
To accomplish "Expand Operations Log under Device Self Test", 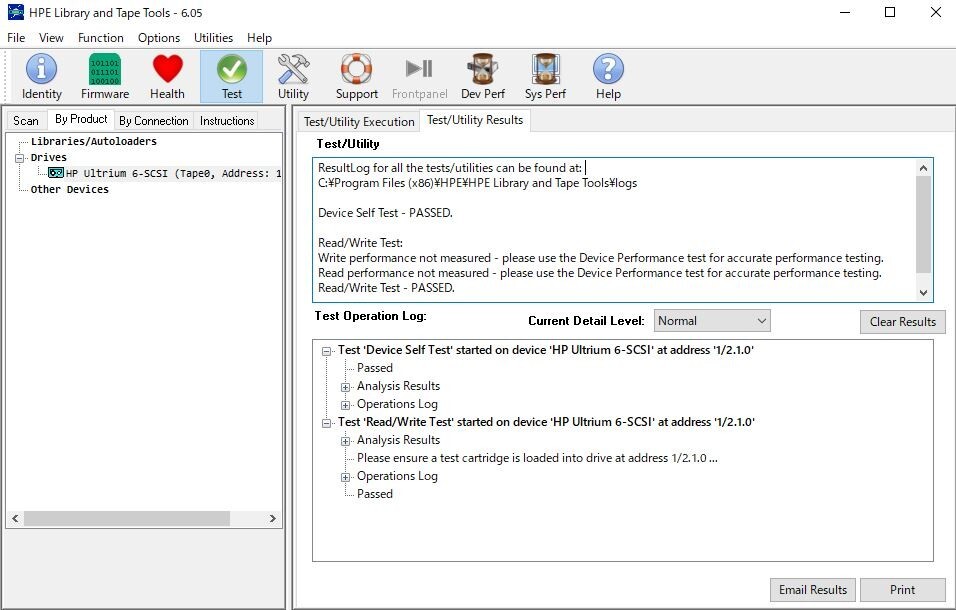I will click(x=346, y=405).
